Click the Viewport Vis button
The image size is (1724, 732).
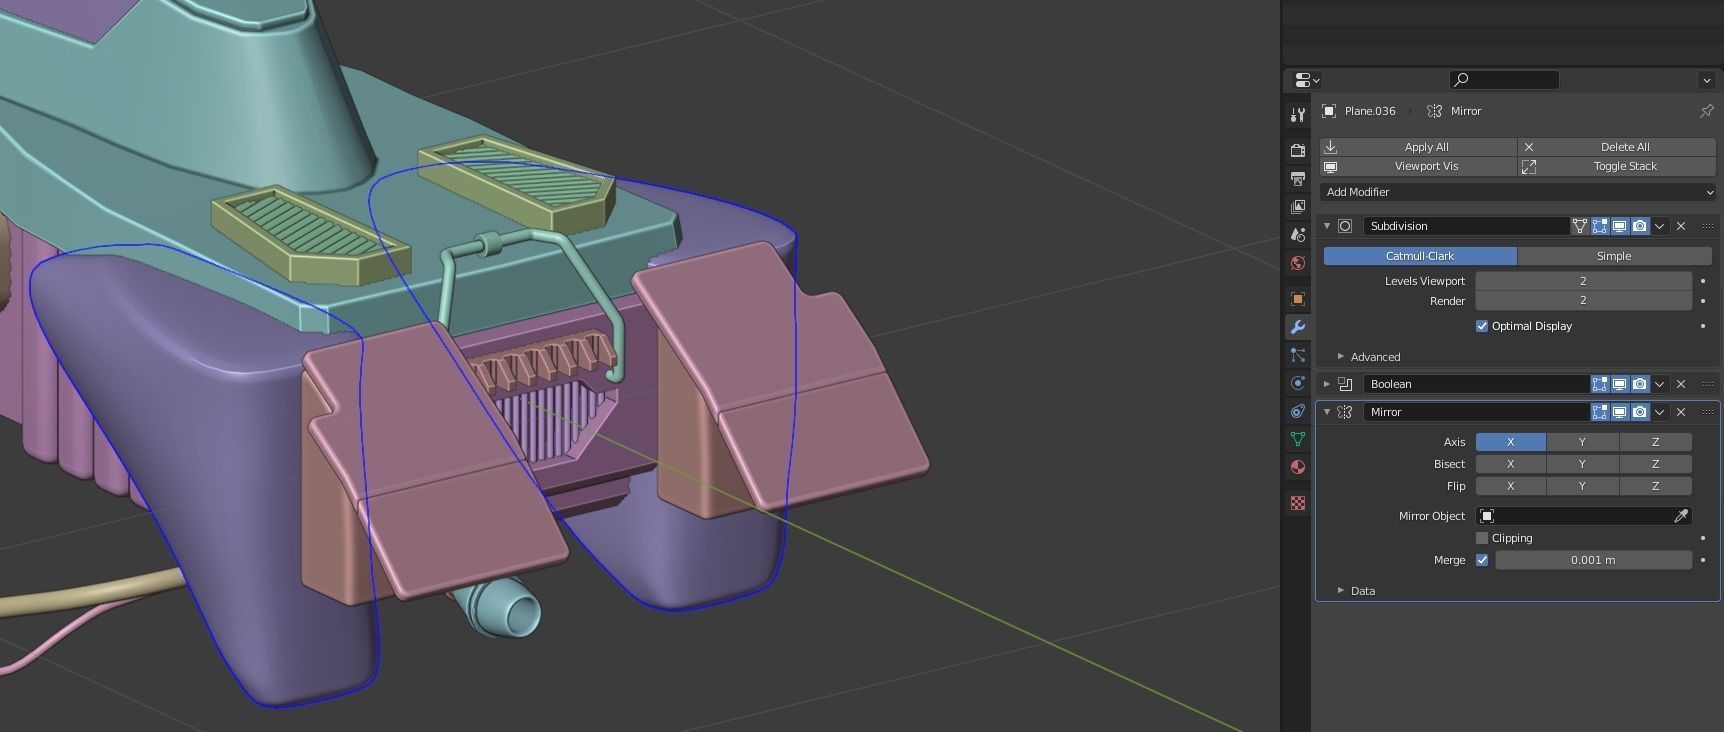coord(1418,166)
